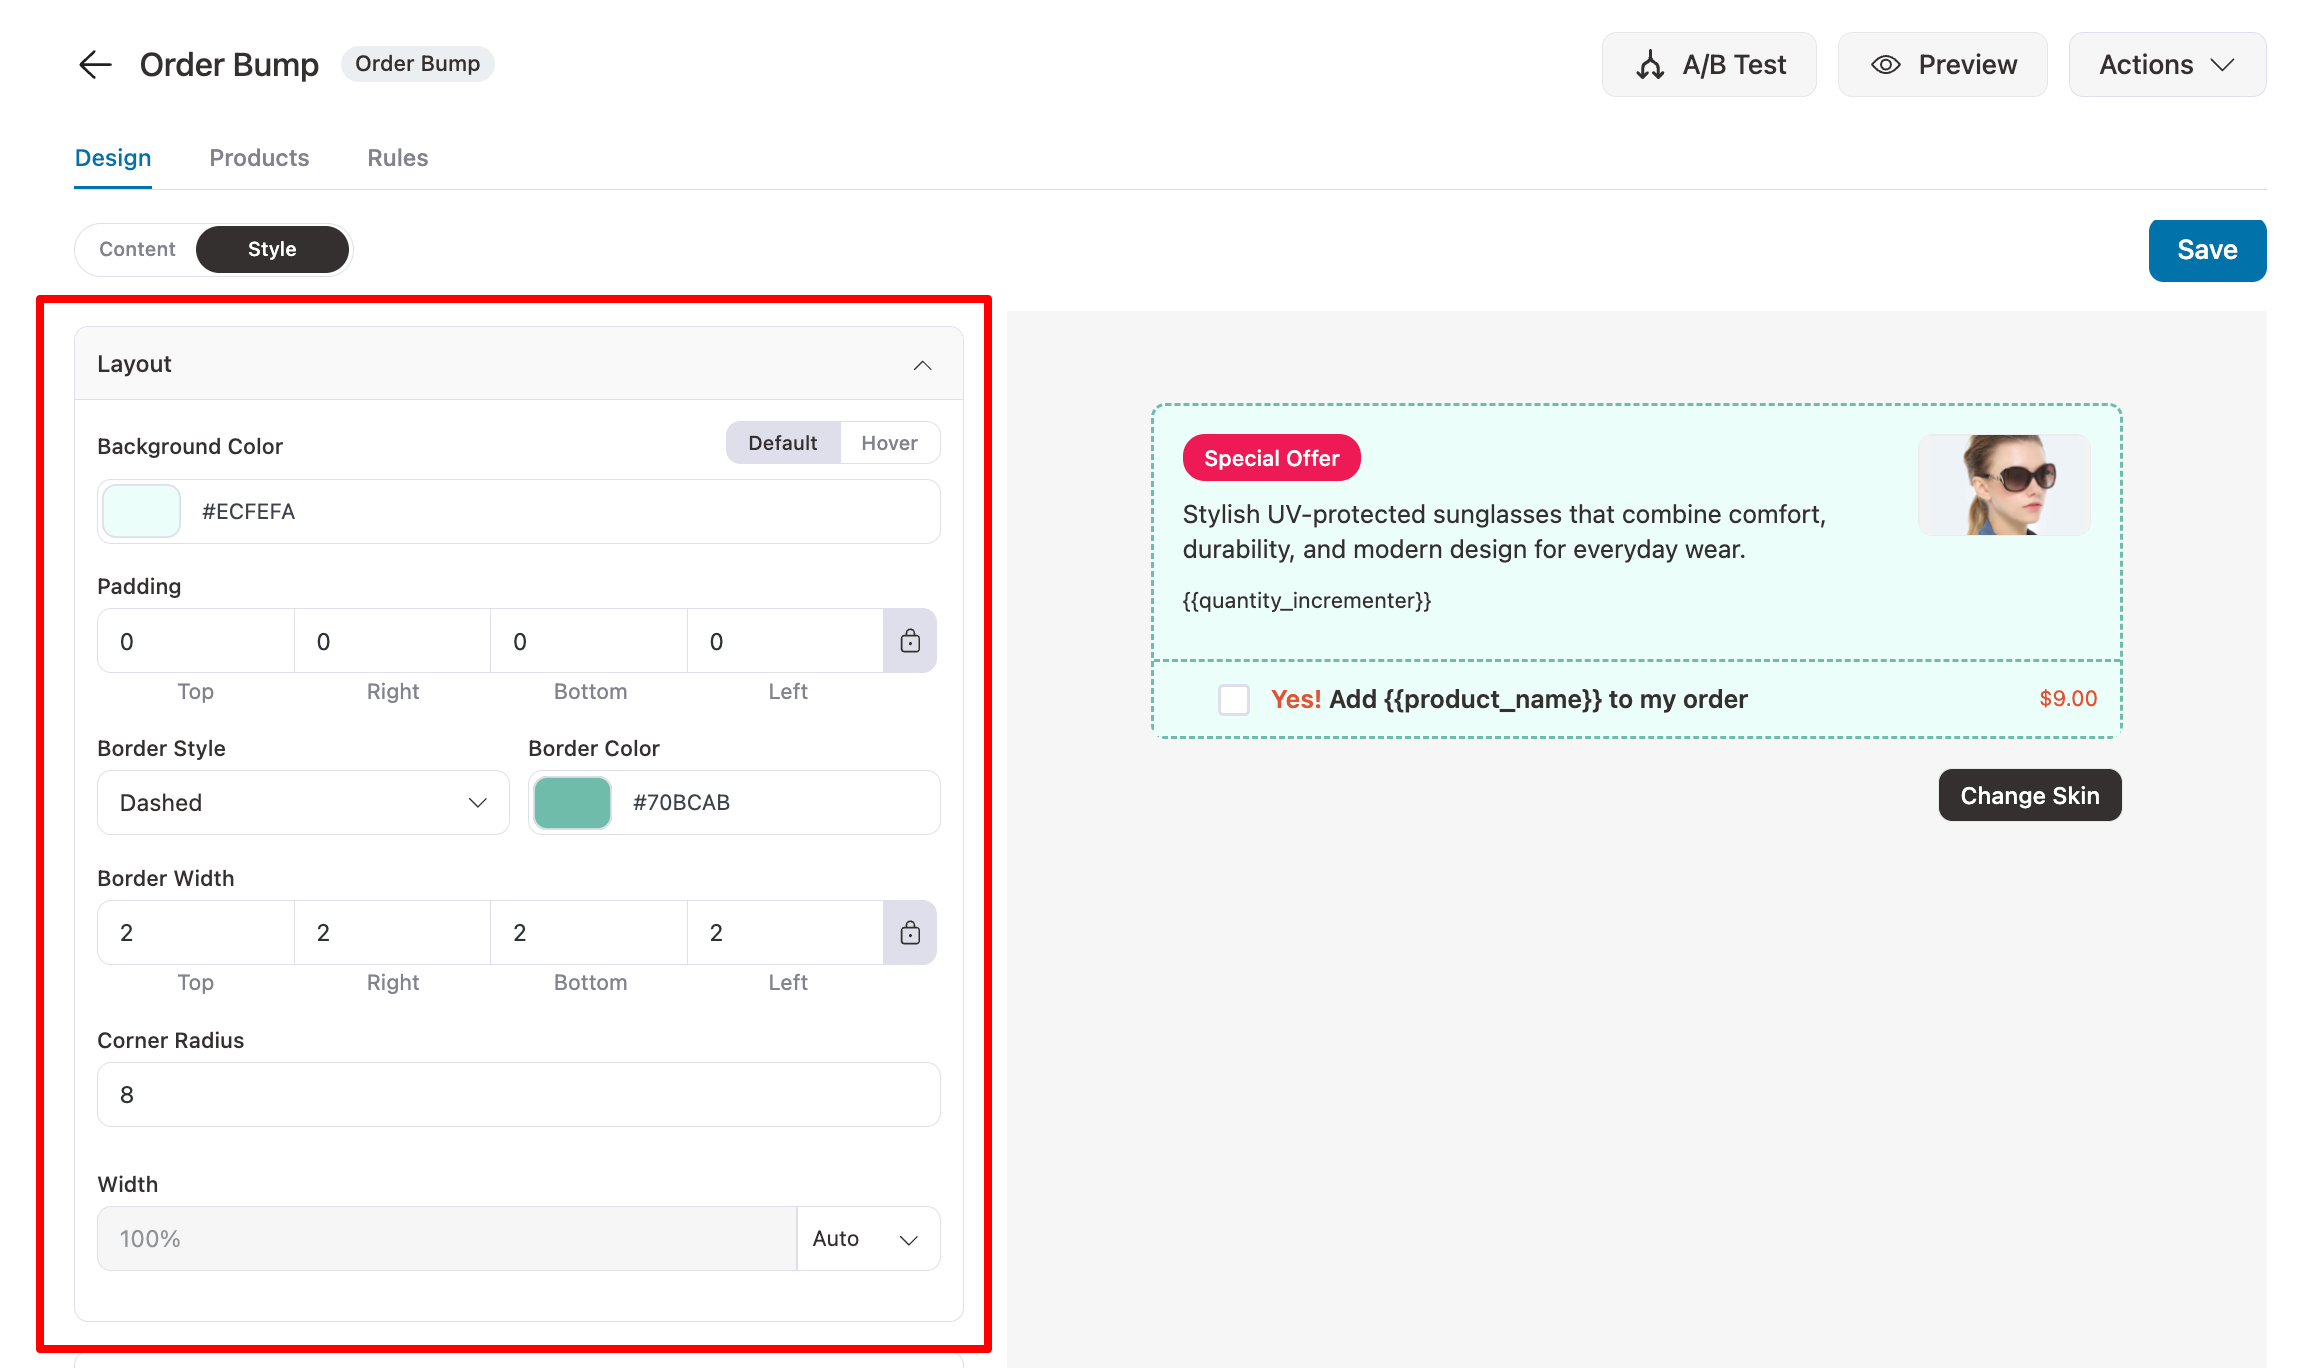
Task: Click the sunglasses product thumbnail
Action: (2004, 485)
